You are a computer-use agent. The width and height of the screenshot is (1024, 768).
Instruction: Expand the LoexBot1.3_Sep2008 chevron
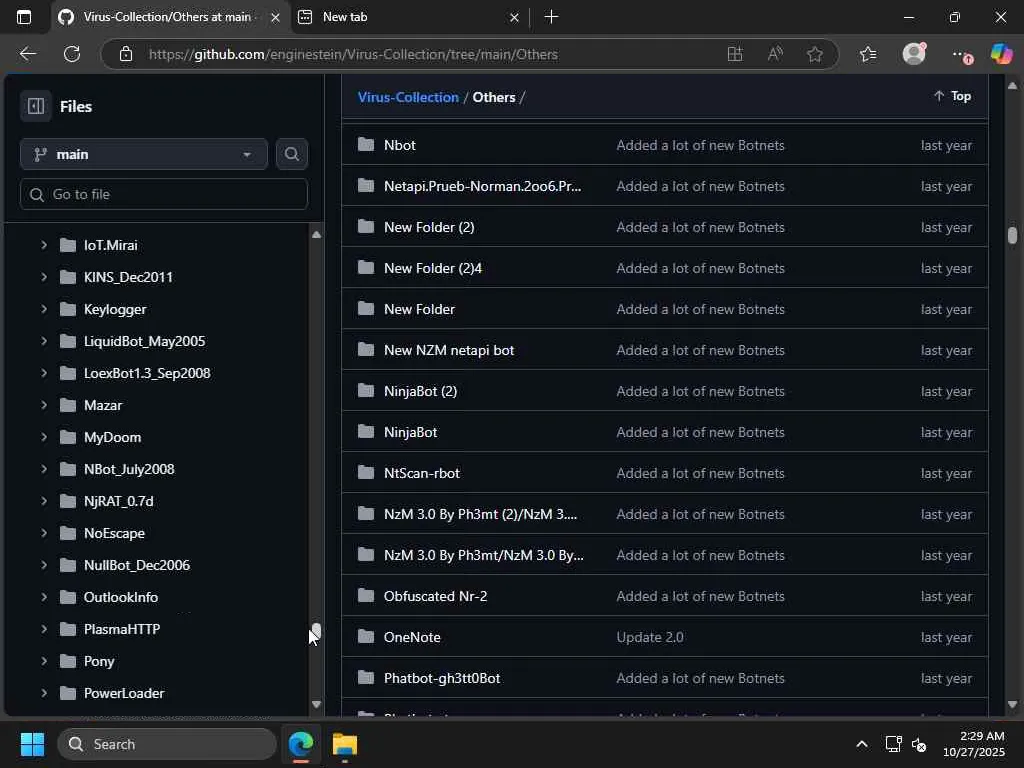(44, 373)
